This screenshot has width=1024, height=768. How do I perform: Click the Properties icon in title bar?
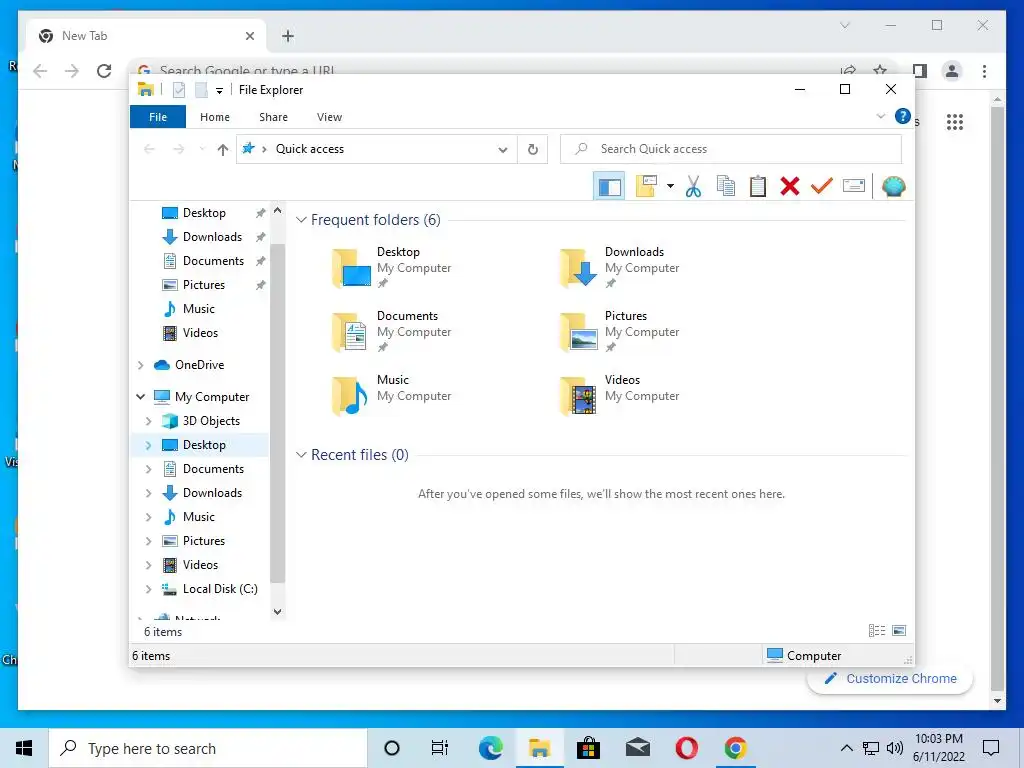tap(179, 90)
